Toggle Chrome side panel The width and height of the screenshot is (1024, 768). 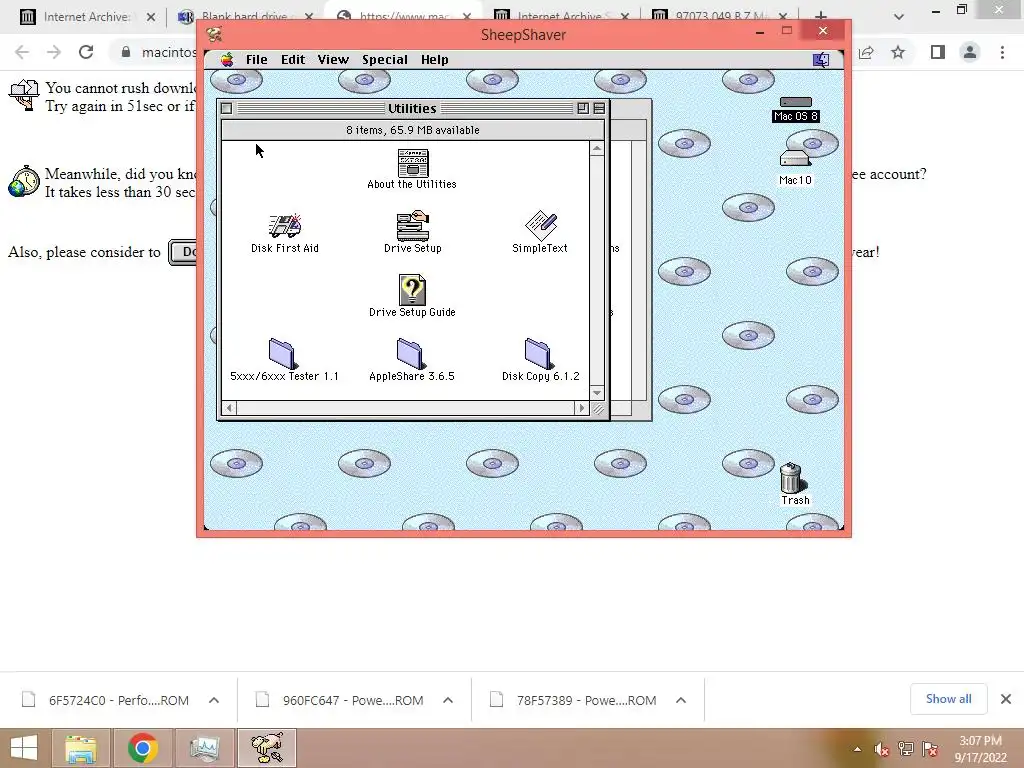tap(938, 52)
